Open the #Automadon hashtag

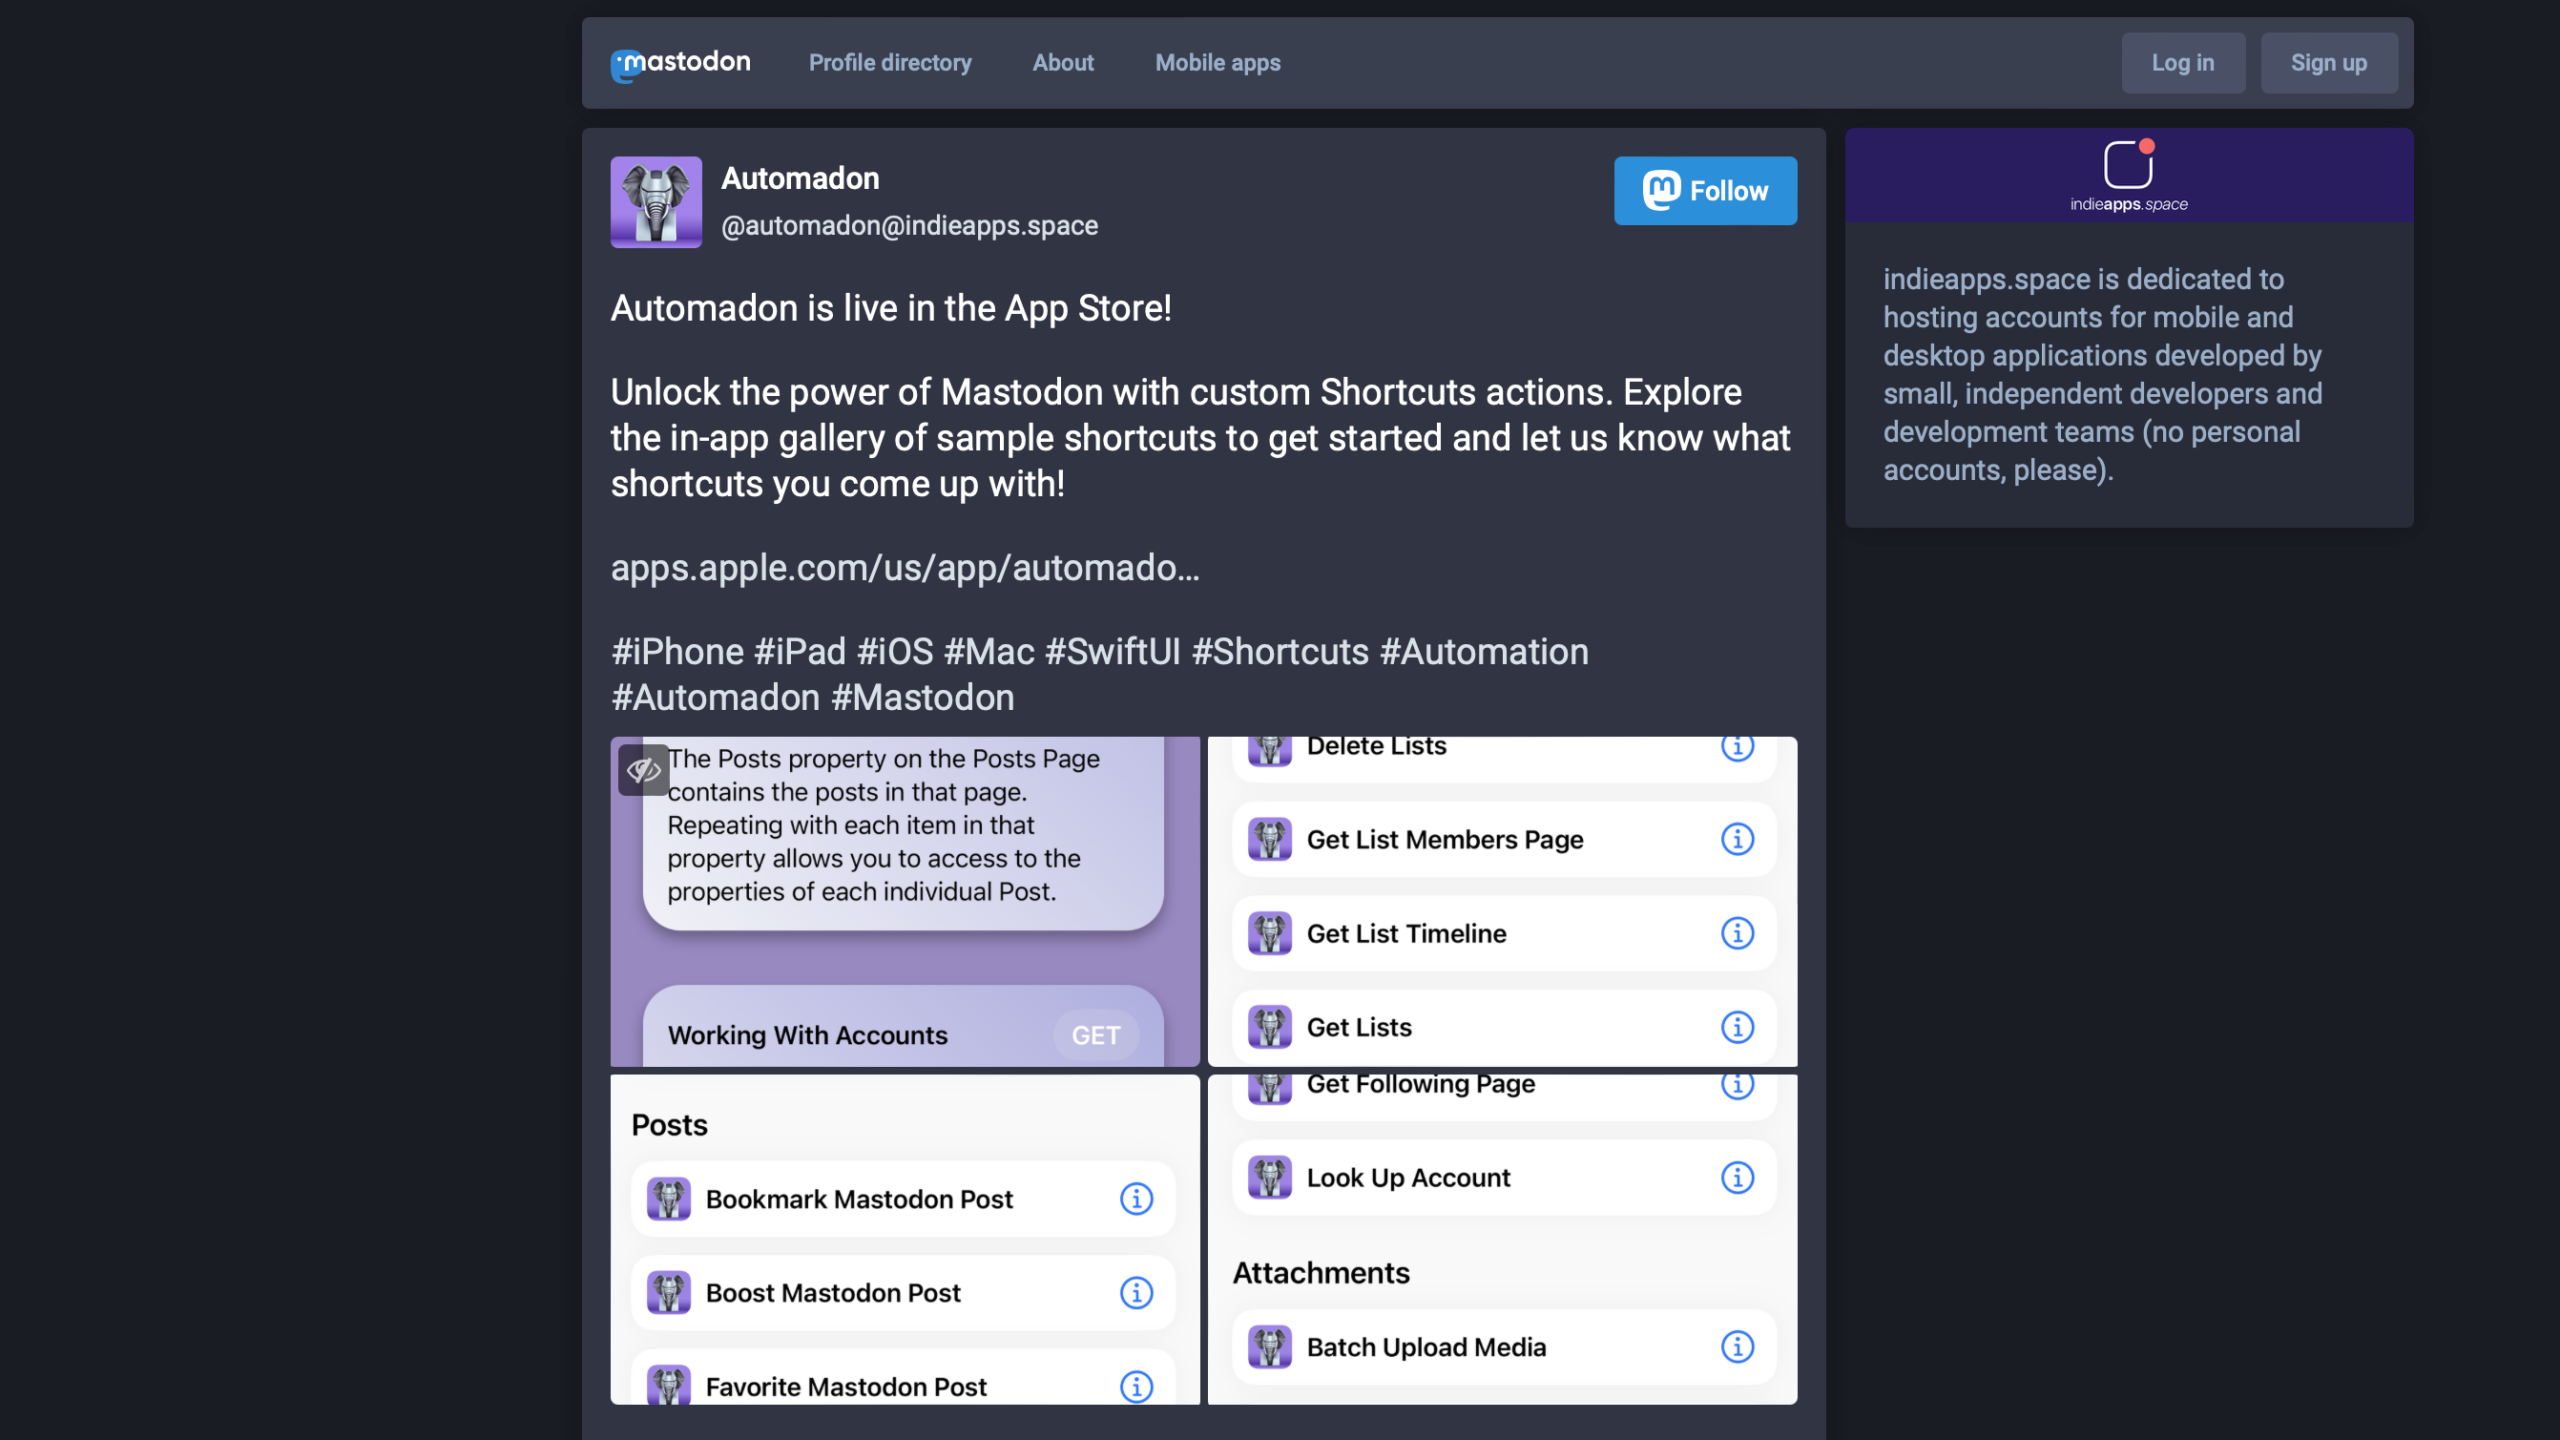pos(715,698)
